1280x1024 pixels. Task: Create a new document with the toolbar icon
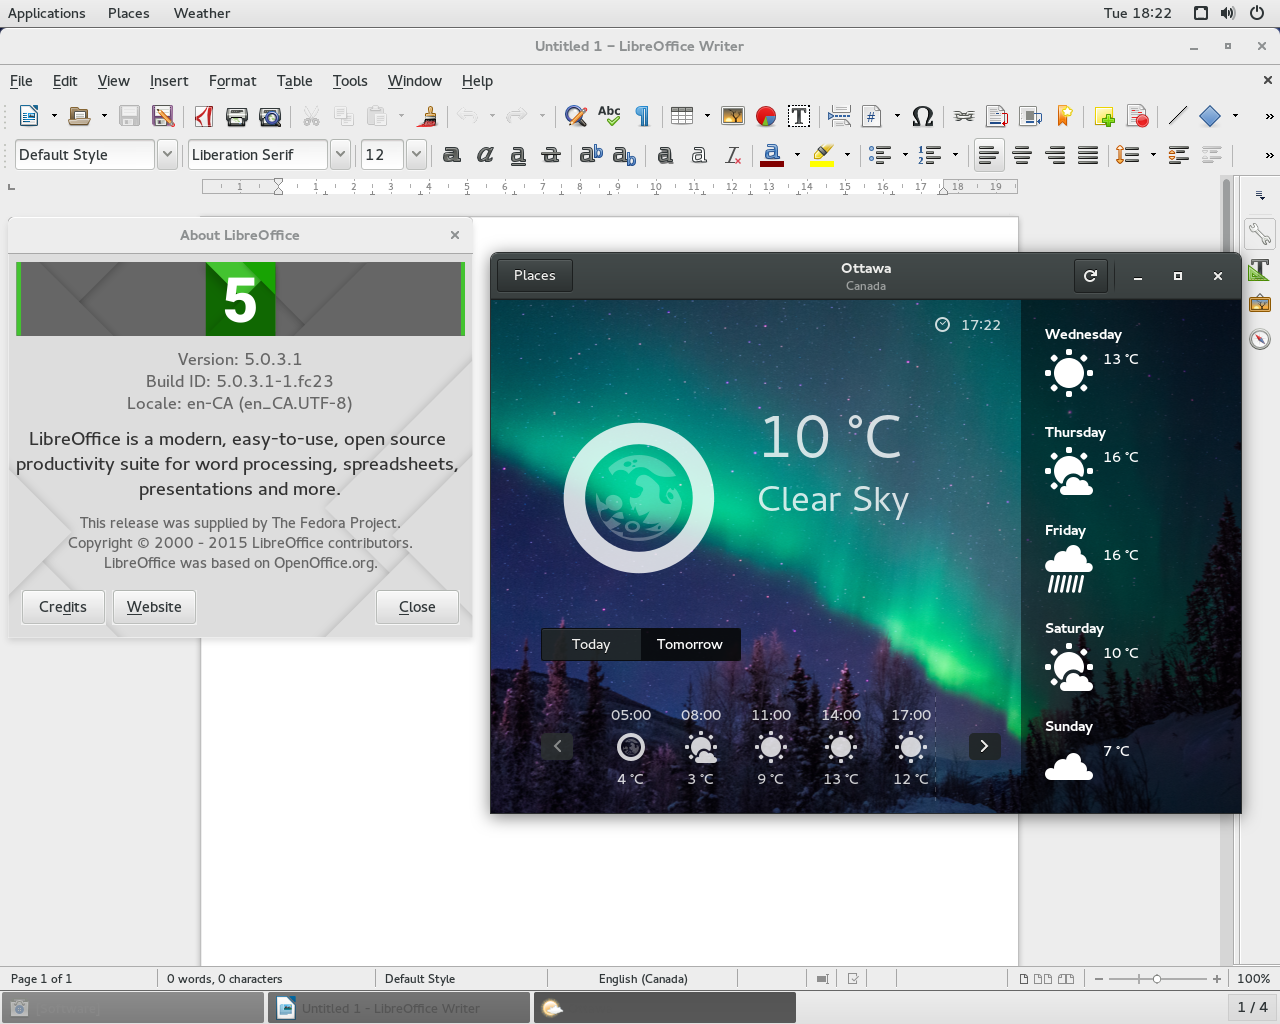pos(29,116)
